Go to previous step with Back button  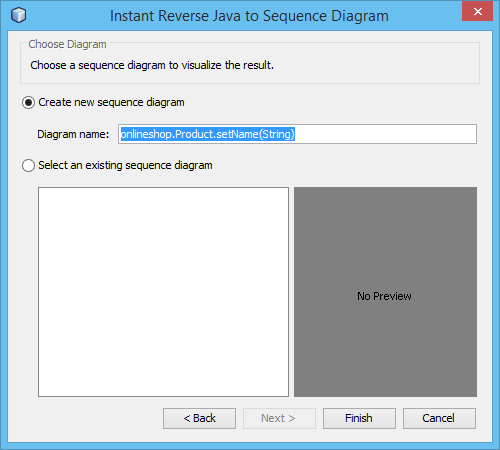click(199, 418)
